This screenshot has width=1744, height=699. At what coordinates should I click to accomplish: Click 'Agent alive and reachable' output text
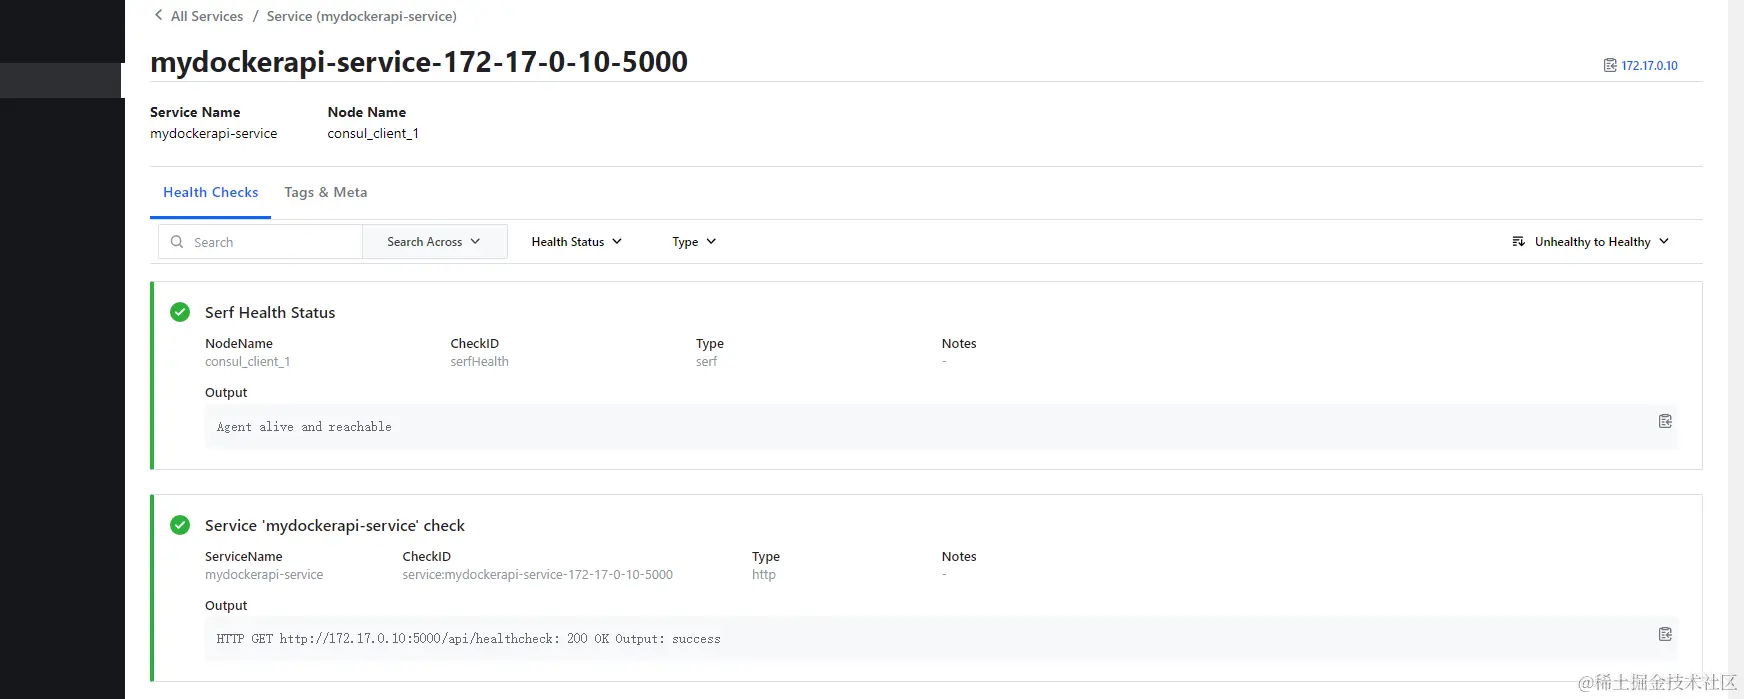[304, 427]
